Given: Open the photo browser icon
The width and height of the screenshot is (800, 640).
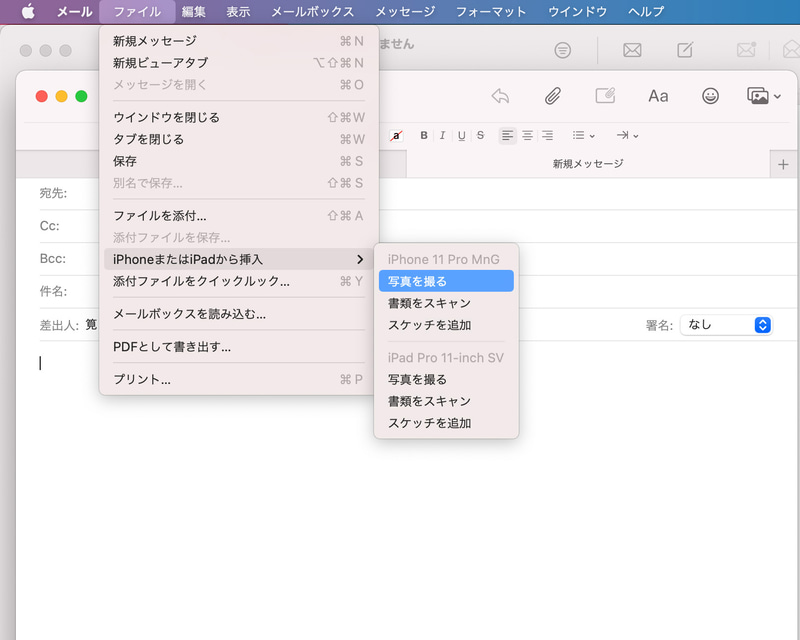Looking at the screenshot, I should (758, 96).
